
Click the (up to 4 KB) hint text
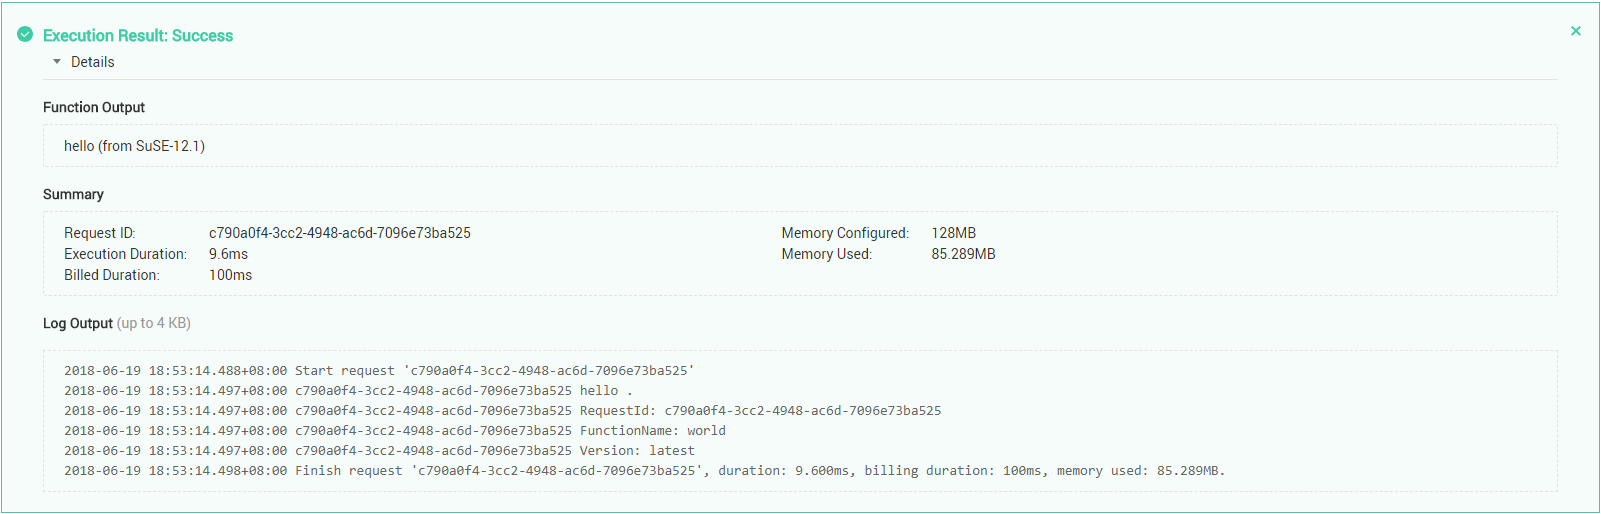click(x=154, y=323)
